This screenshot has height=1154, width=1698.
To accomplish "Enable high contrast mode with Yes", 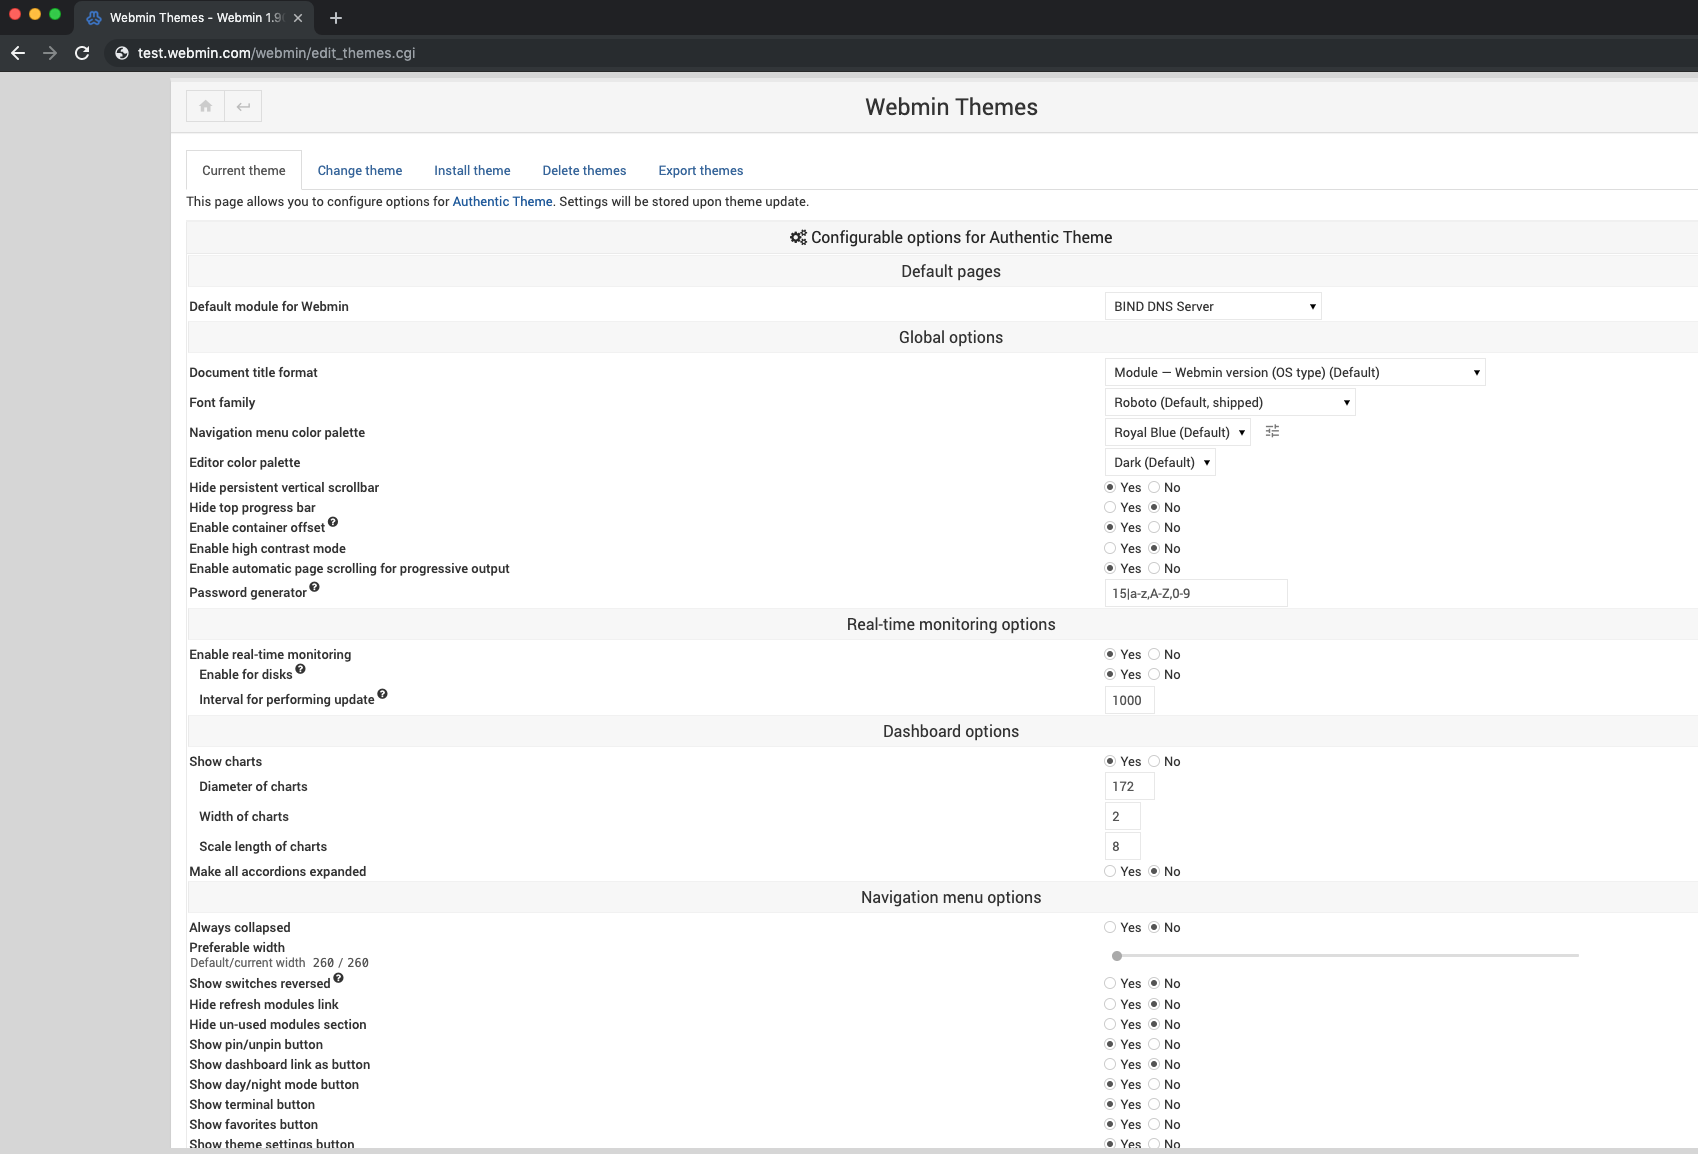I will click(x=1110, y=548).
